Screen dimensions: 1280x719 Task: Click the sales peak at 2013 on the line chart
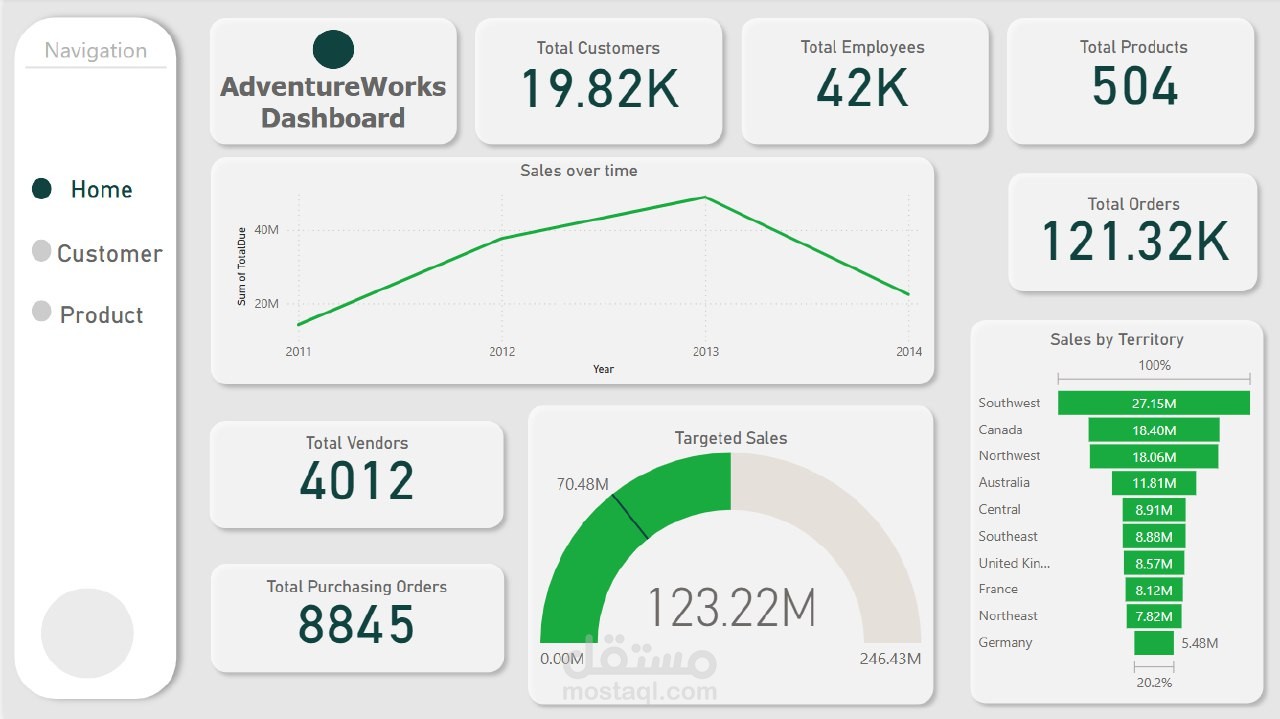tap(706, 198)
